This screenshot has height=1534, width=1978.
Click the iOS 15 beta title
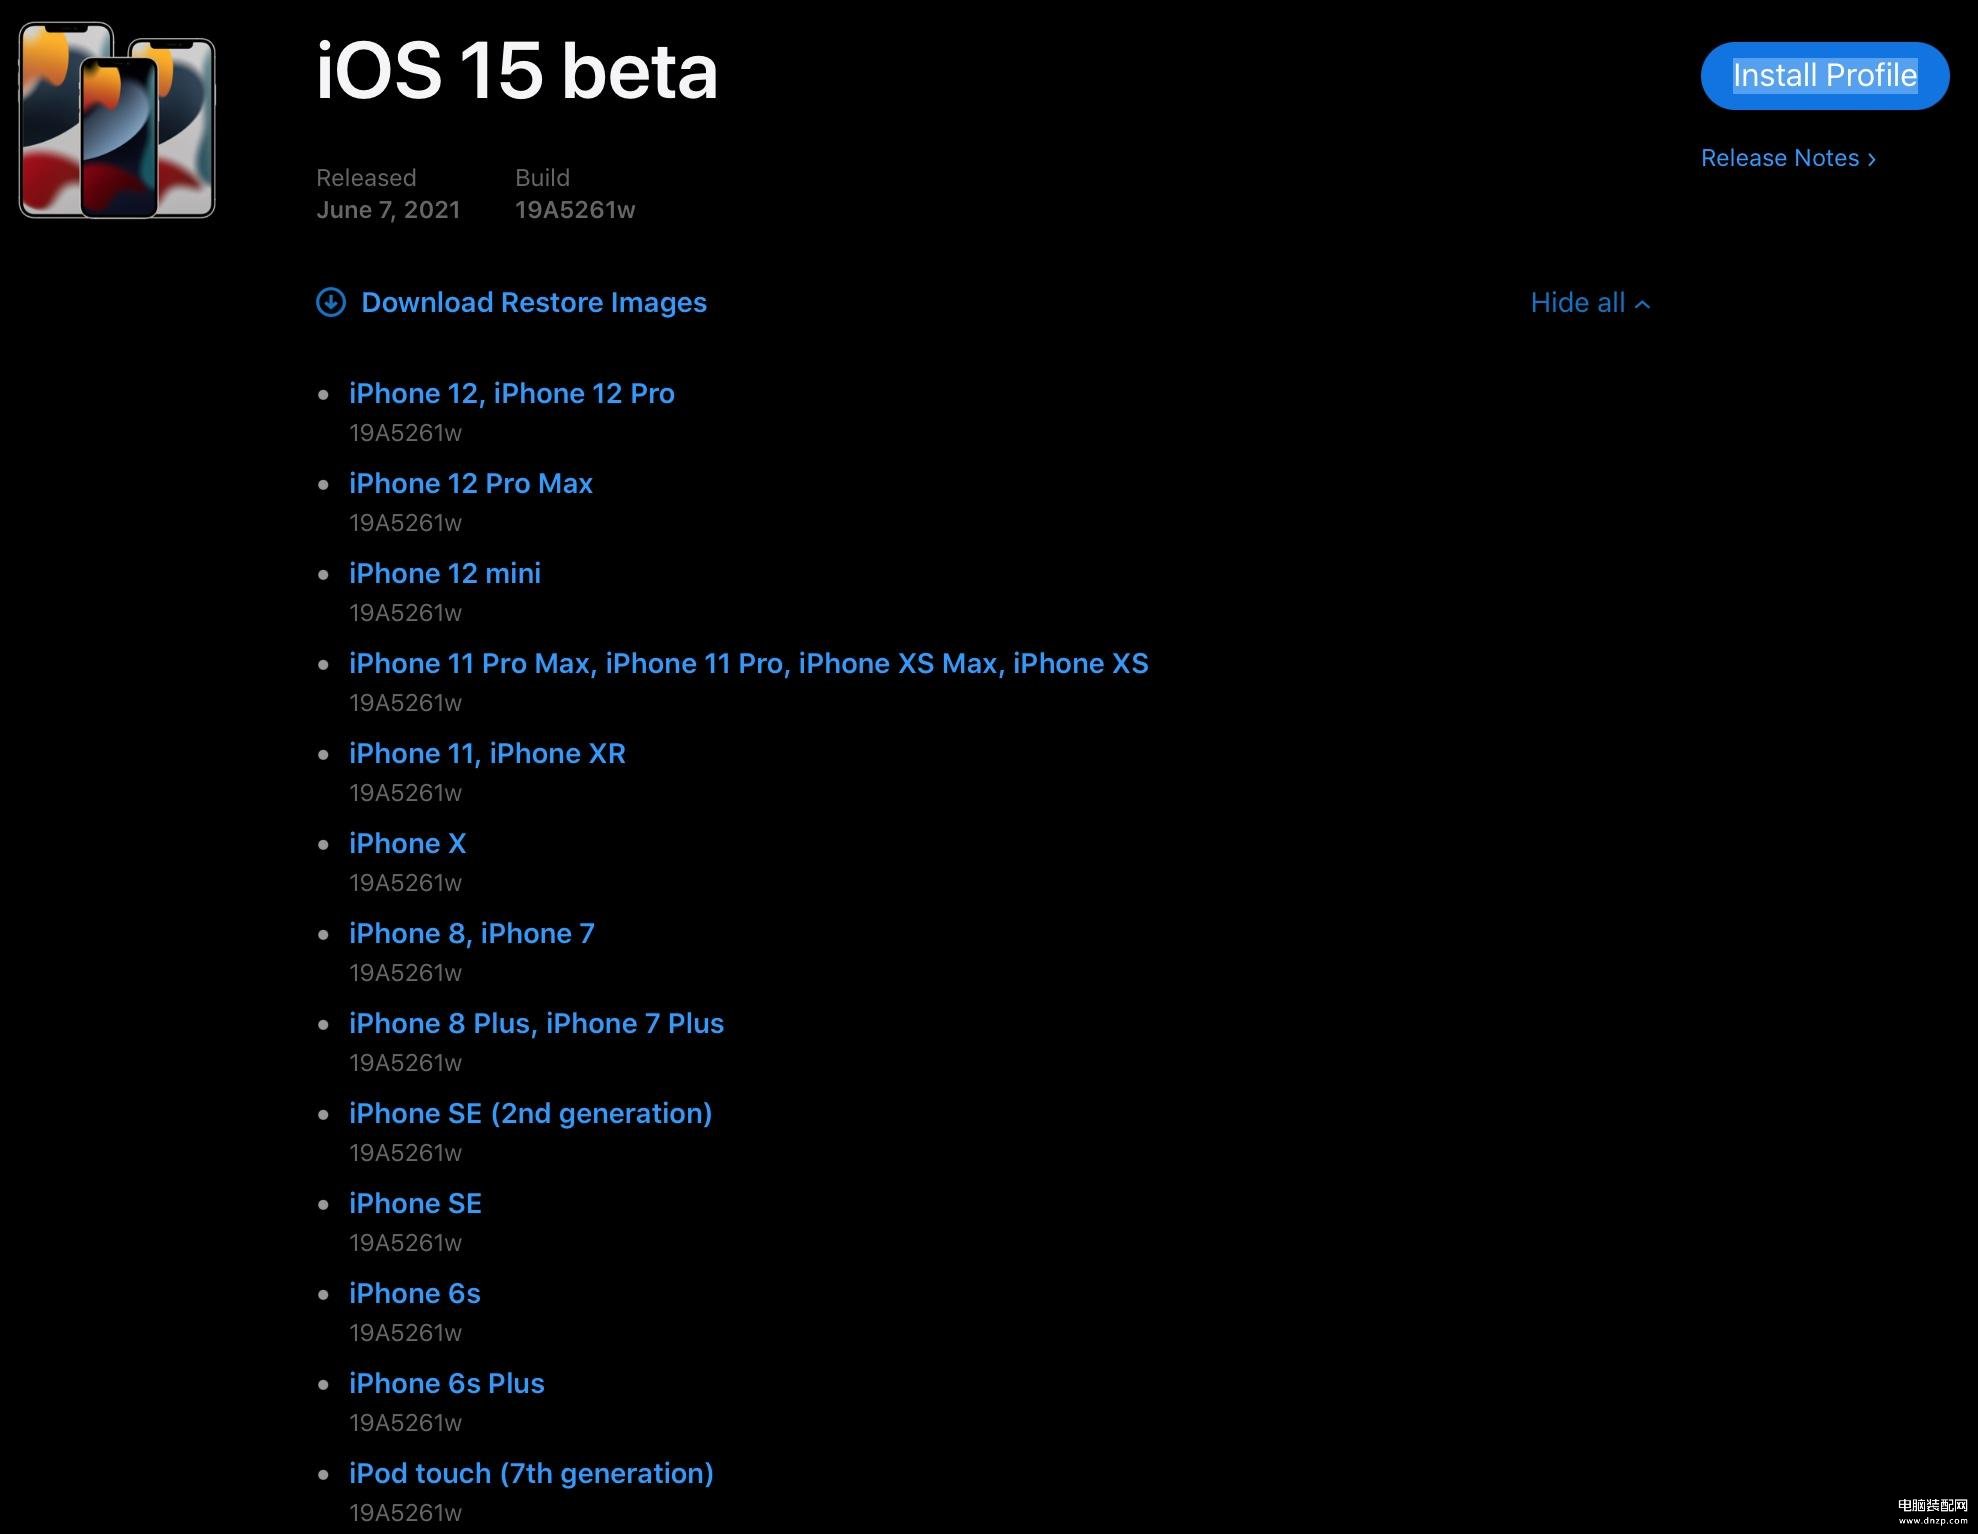click(x=517, y=71)
